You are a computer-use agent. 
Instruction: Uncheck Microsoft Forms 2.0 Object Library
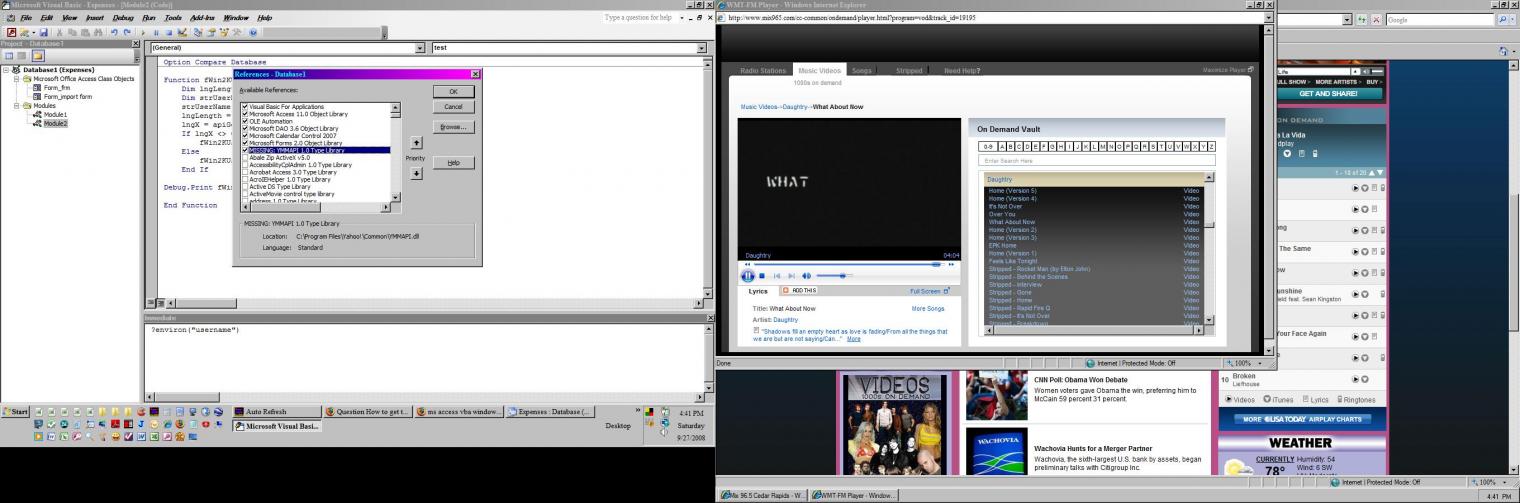pyautogui.click(x=245, y=143)
